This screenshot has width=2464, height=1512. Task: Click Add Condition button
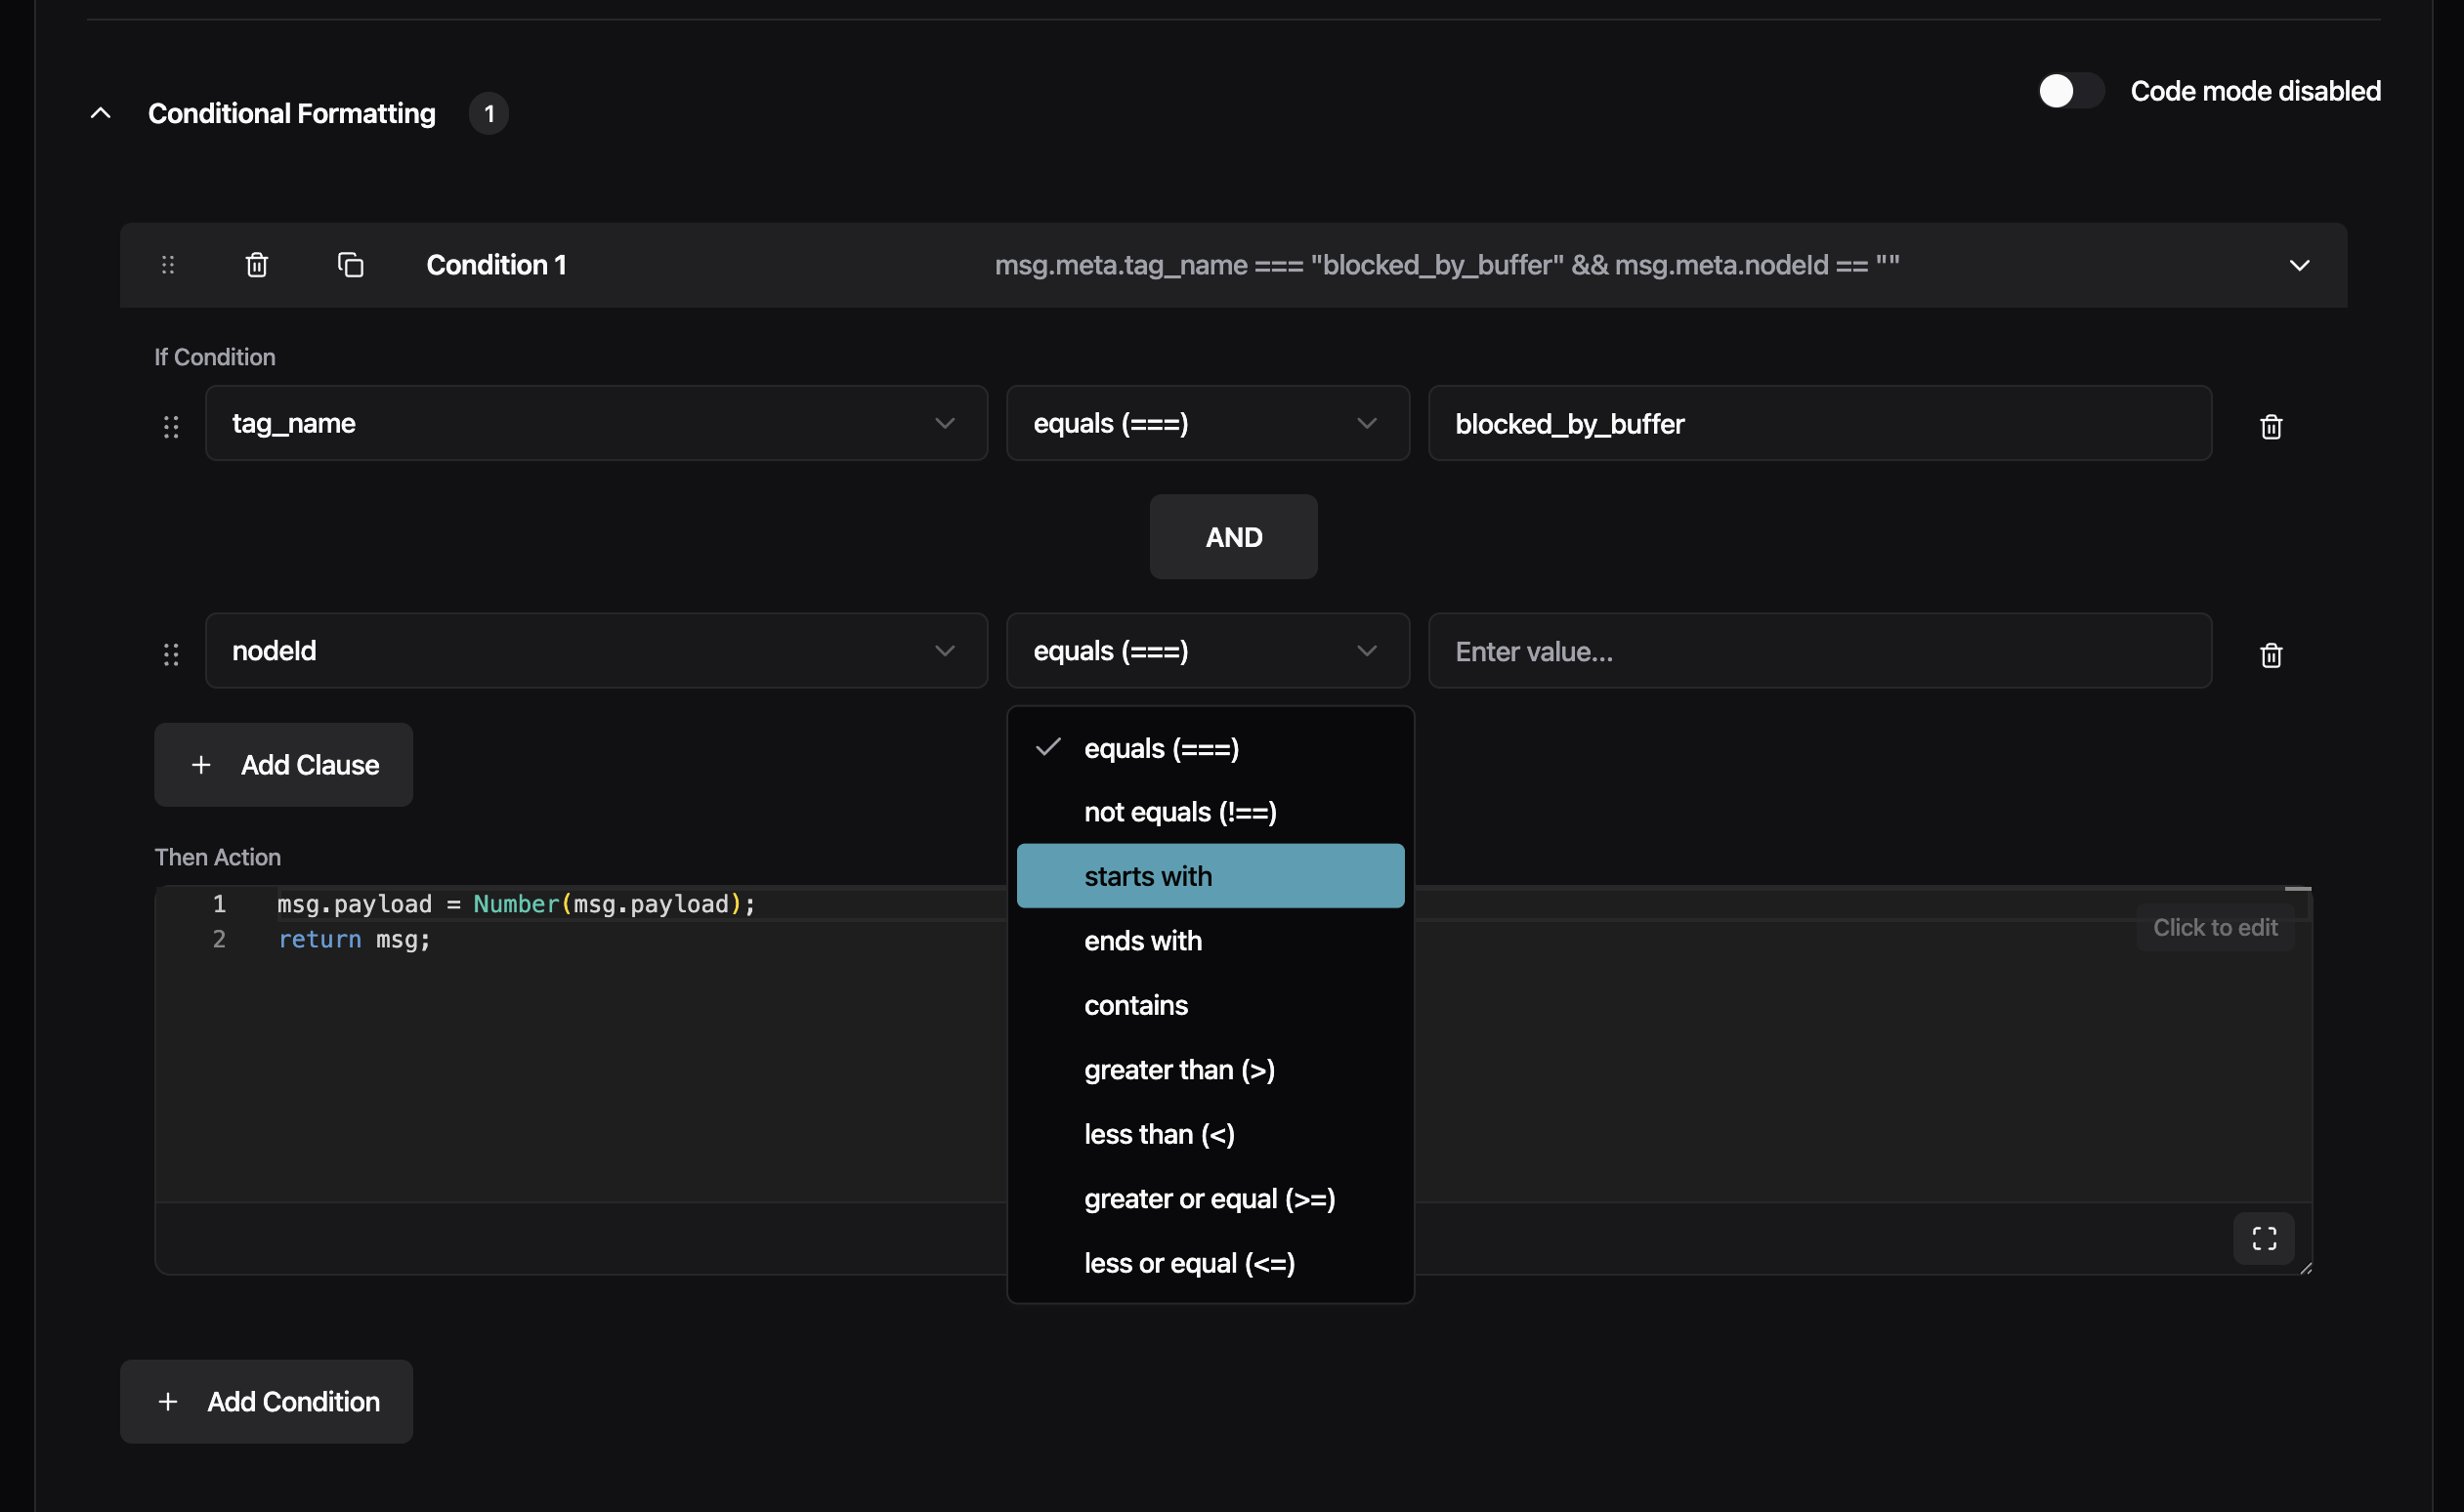pos(266,1402)
